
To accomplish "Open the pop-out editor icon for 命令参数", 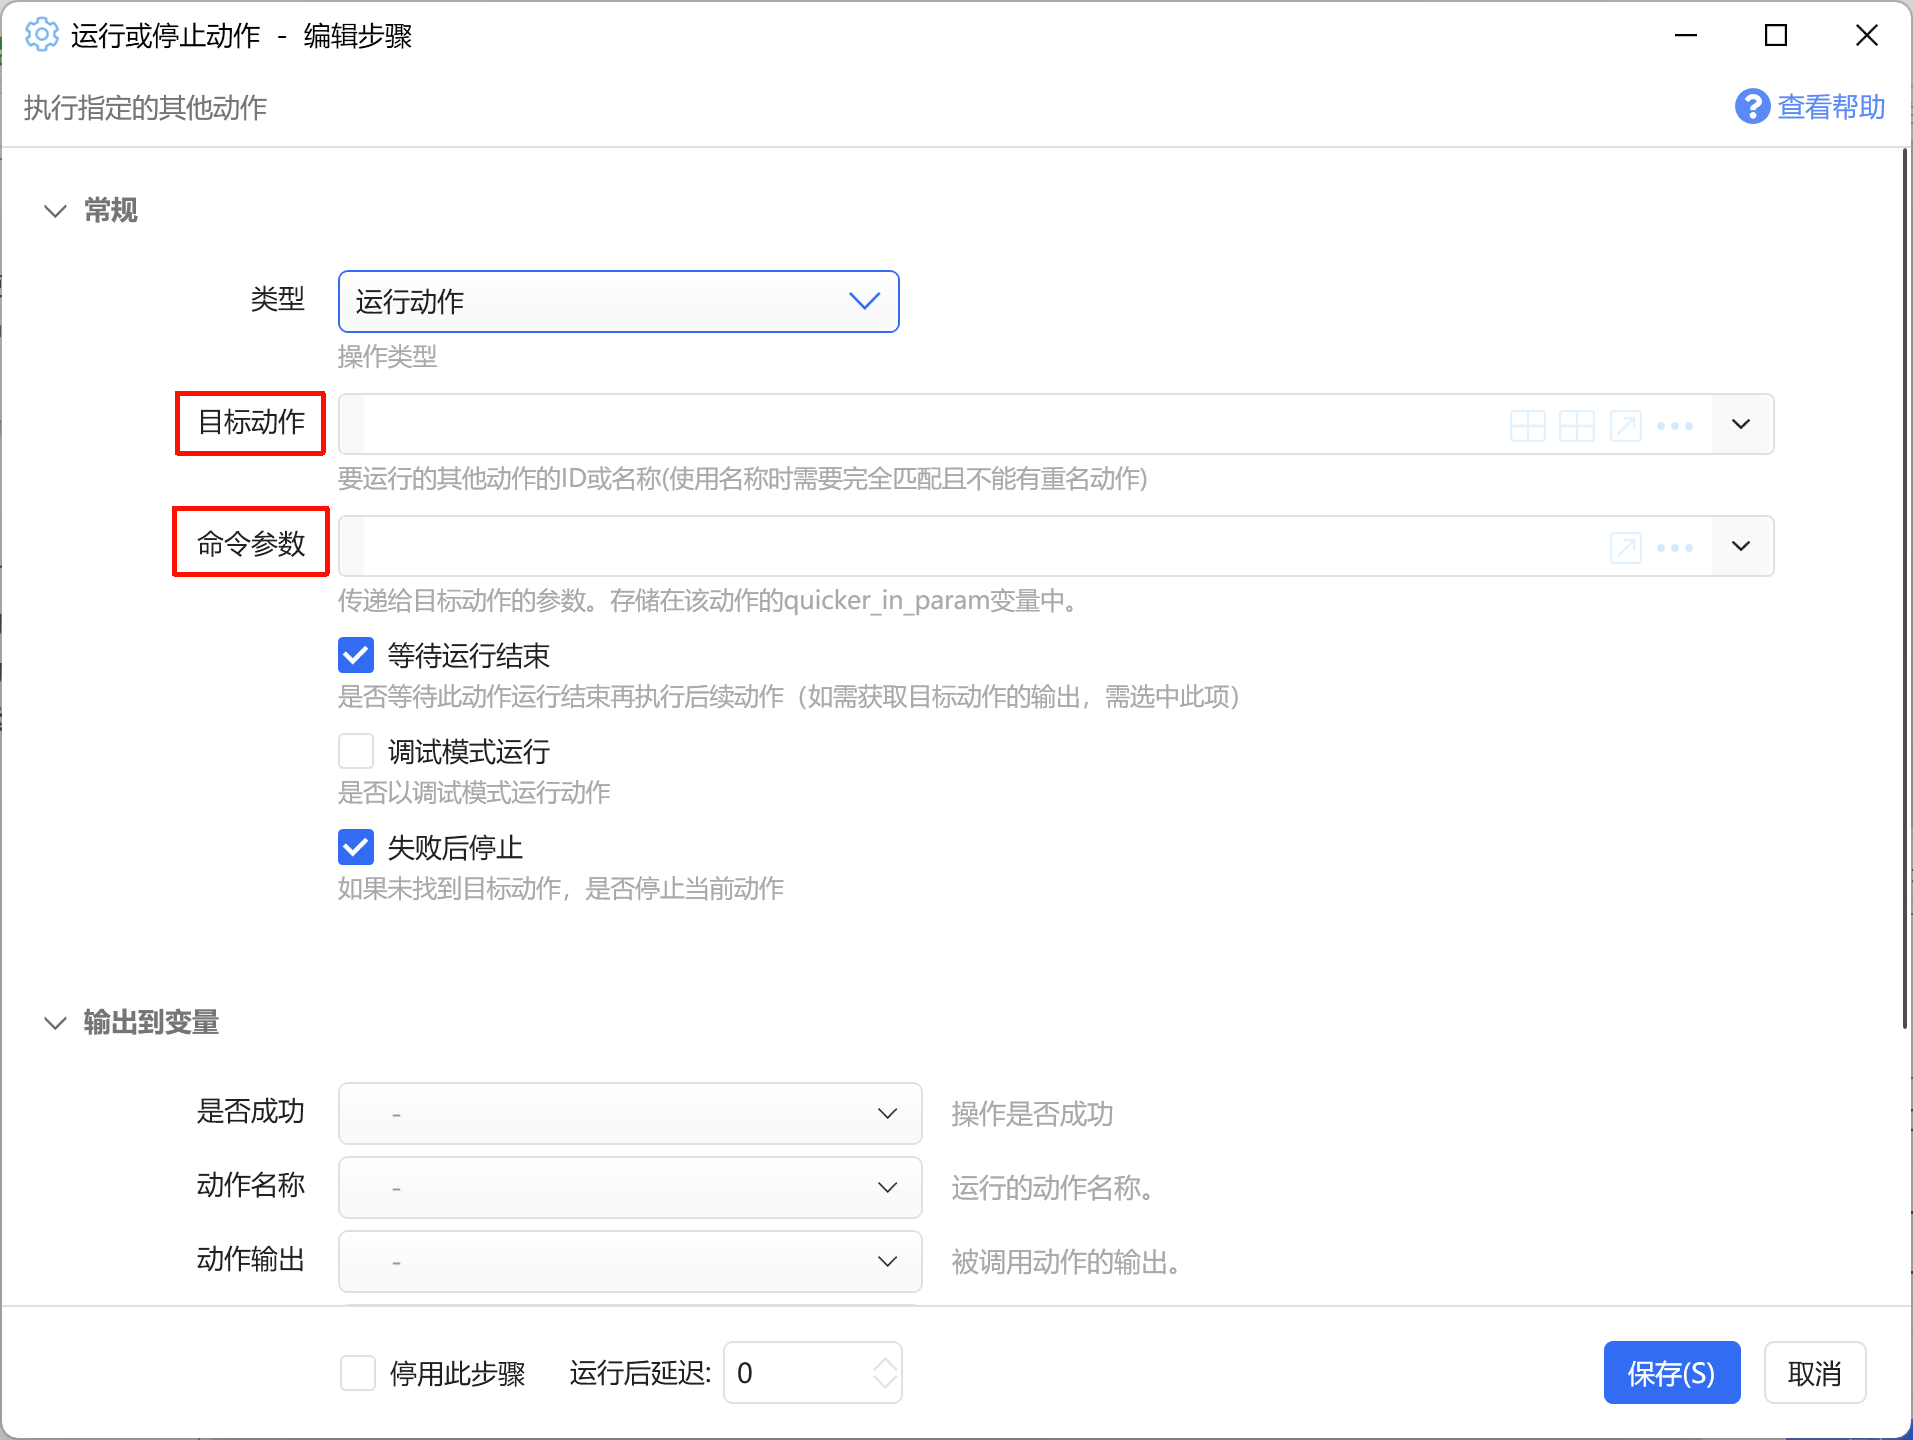I will pyautogui.click(x=1625, y=548).
